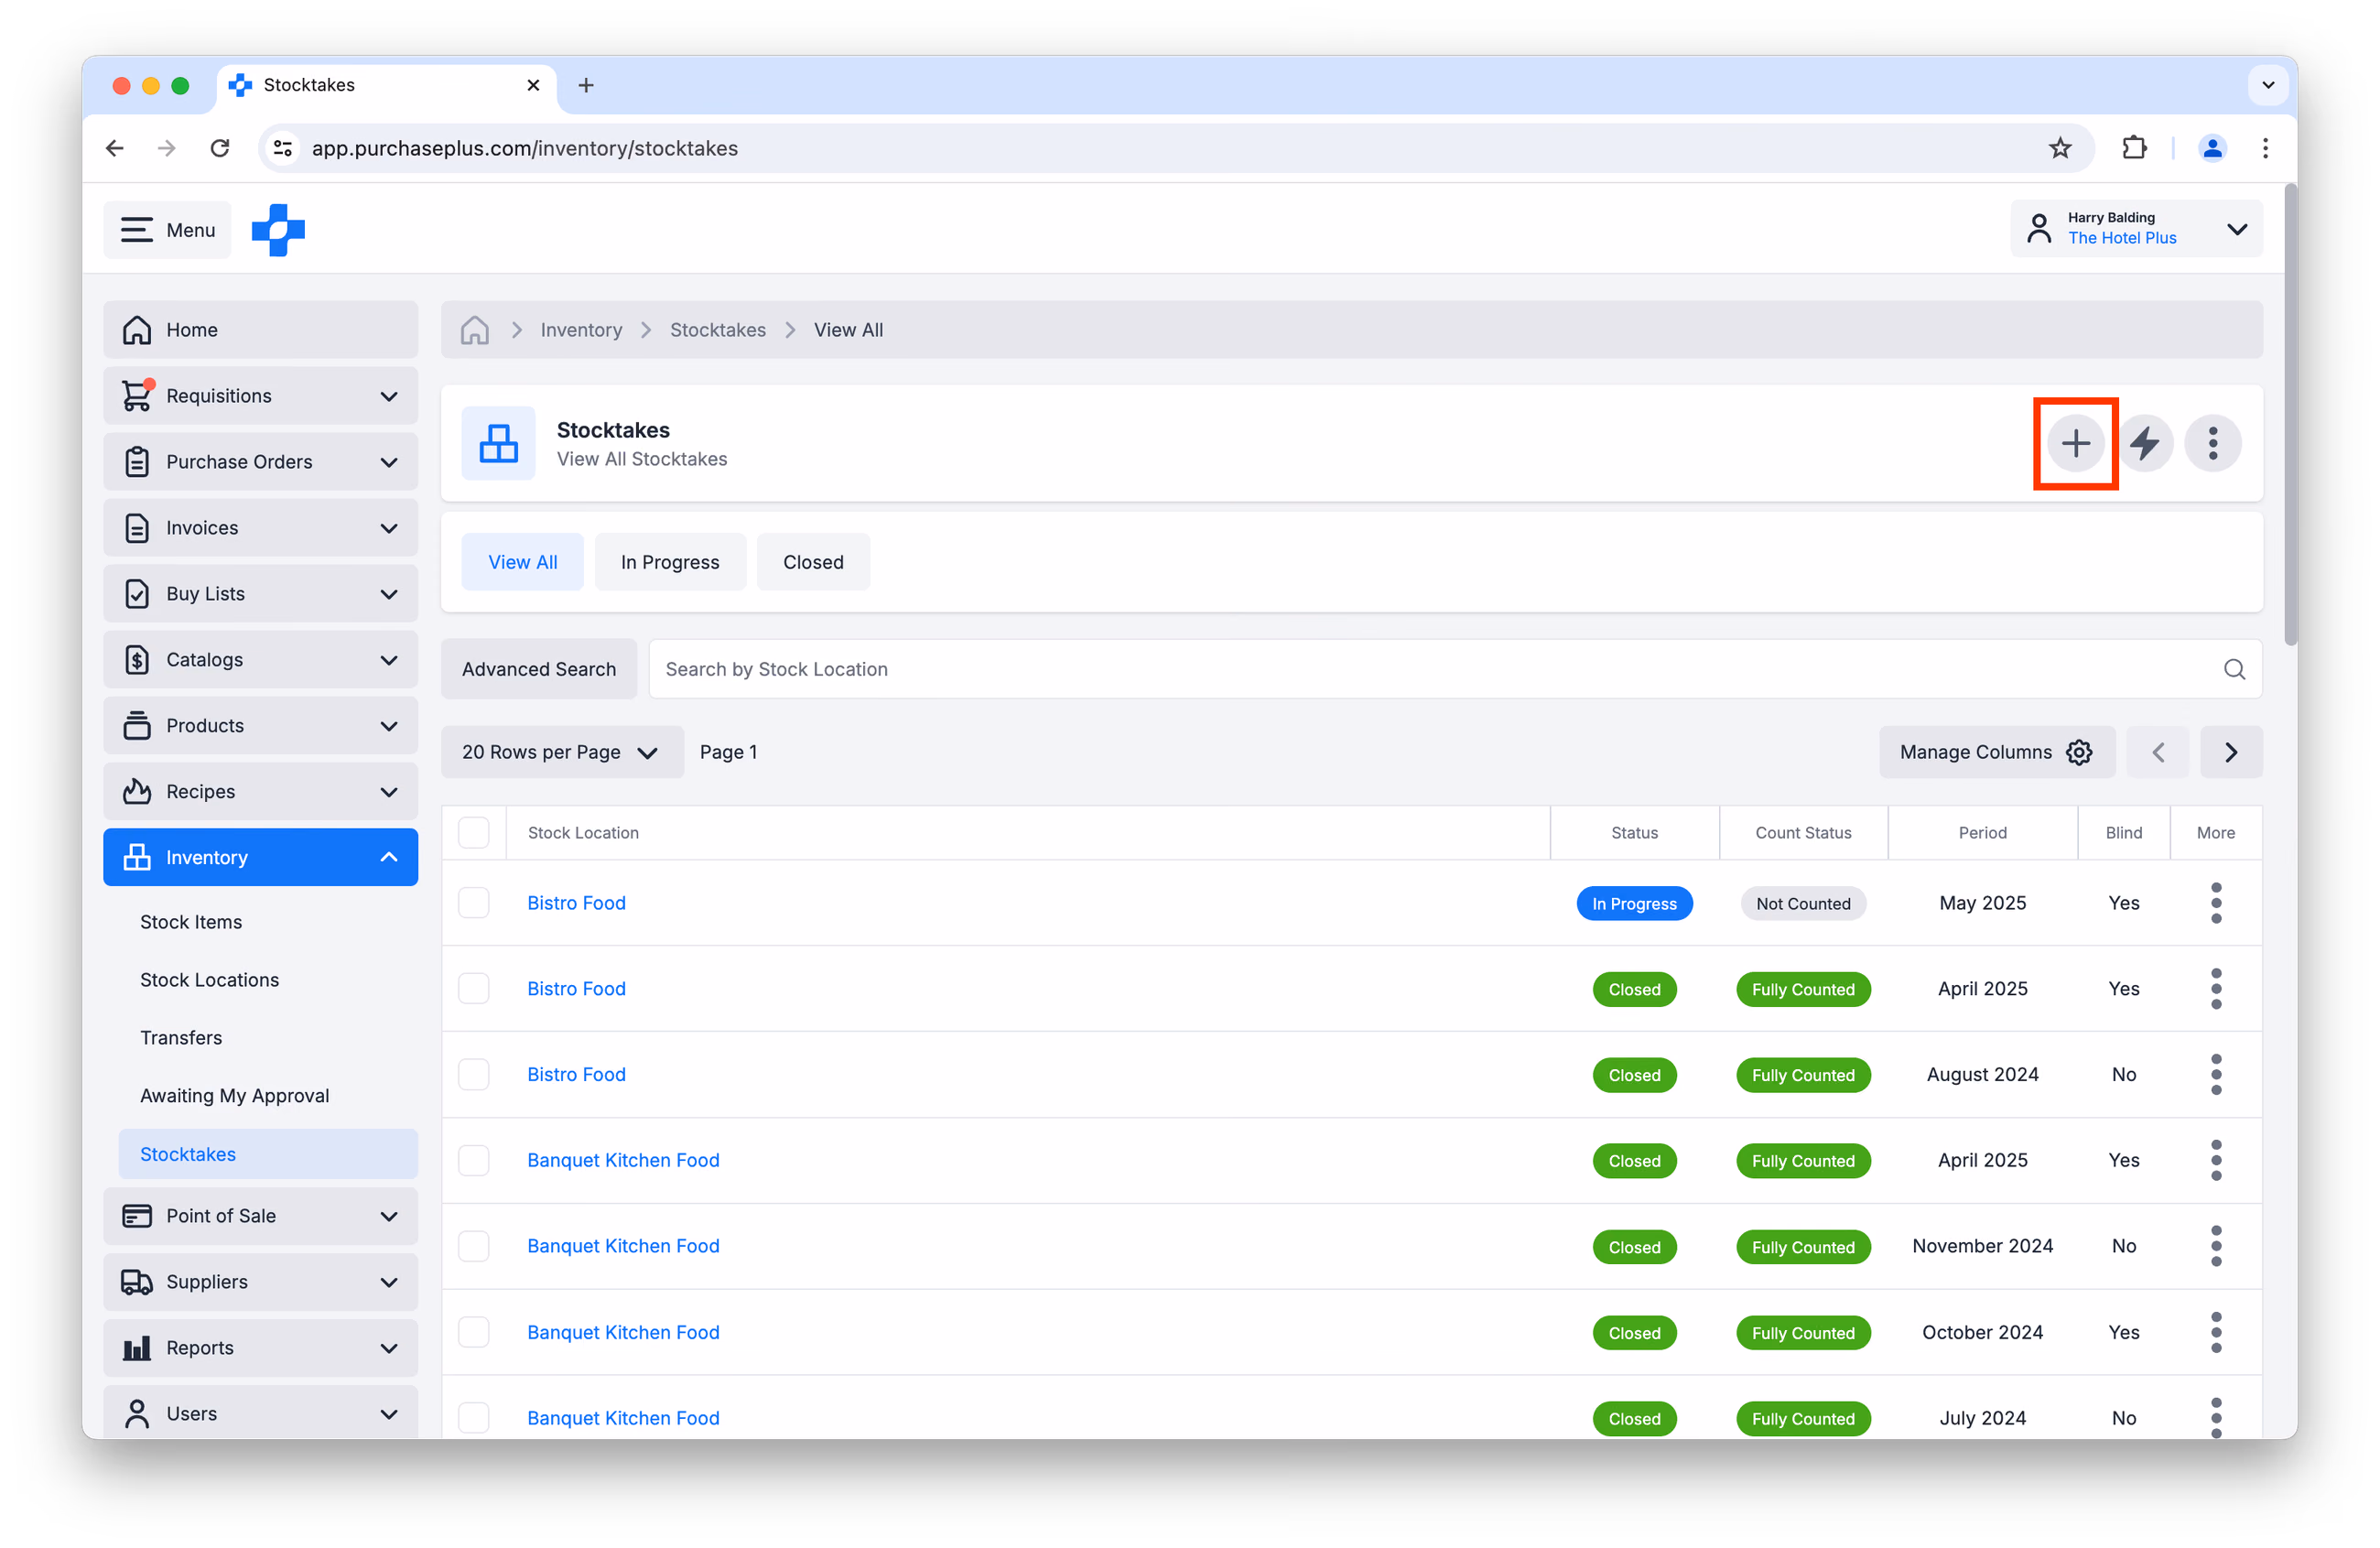
Task: Open Stock Locations in the sidebar
Action: point(209,980)
